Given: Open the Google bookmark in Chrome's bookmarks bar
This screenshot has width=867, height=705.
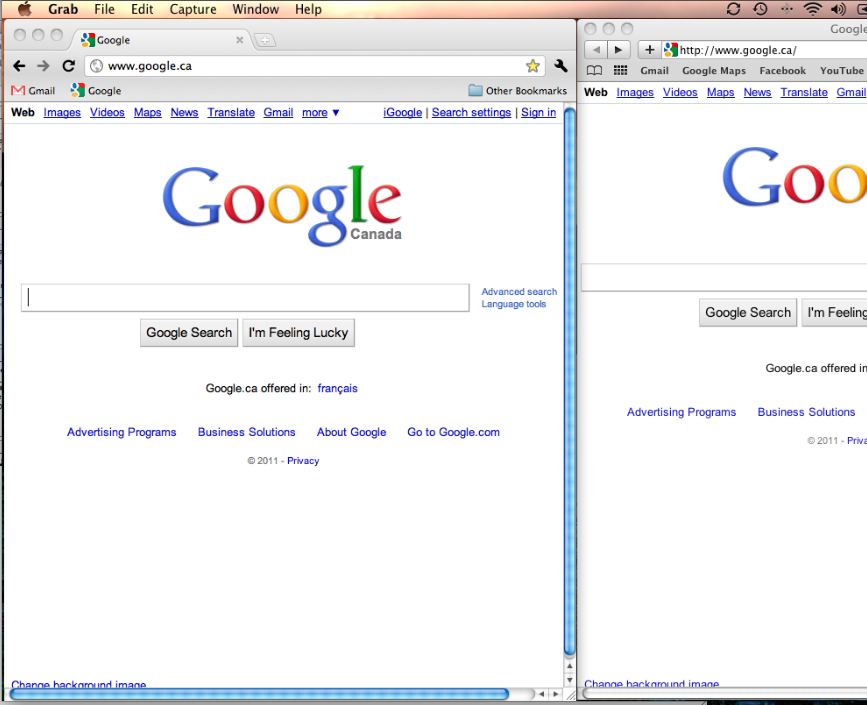Looking at the screenshot, I should click(x=96, y=91).
